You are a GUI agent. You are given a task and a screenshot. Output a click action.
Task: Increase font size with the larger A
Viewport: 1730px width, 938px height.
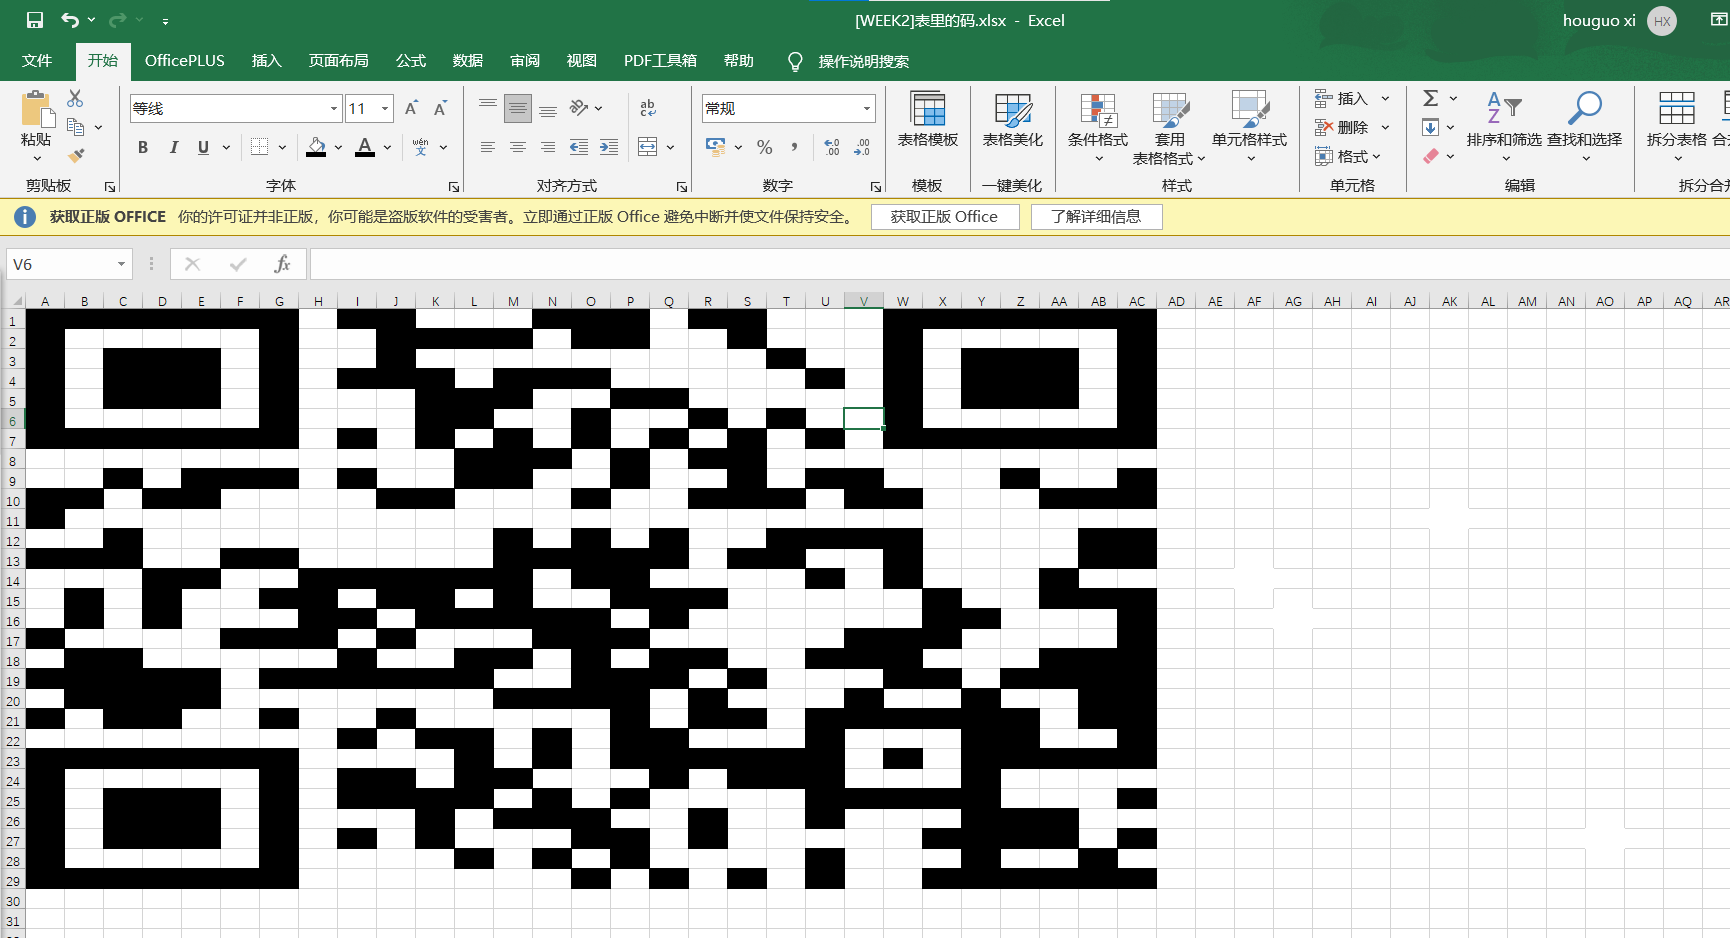coord(411,108)
